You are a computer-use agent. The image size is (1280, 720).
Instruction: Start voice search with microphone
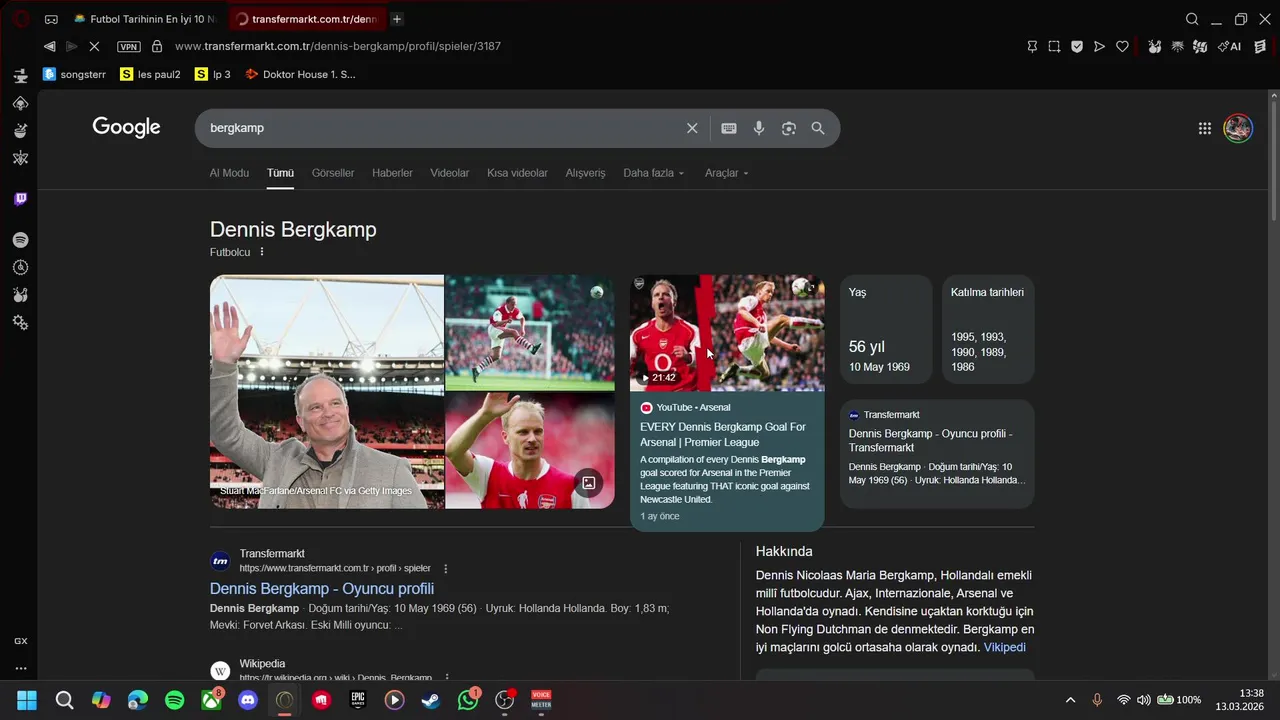point(759,128)
